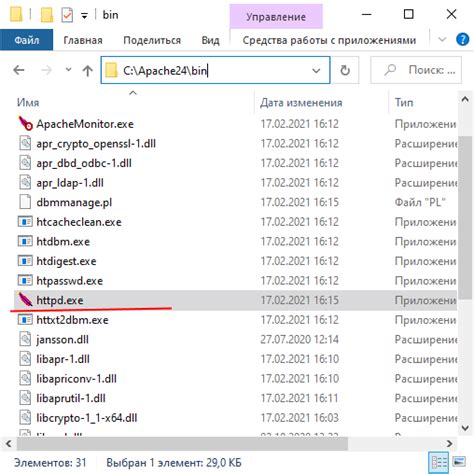Image resolution: width=474 pixels, height=474 pixels.
Task: Click the horizontal scrollbar thumb
Action: [x=182, y=444]
